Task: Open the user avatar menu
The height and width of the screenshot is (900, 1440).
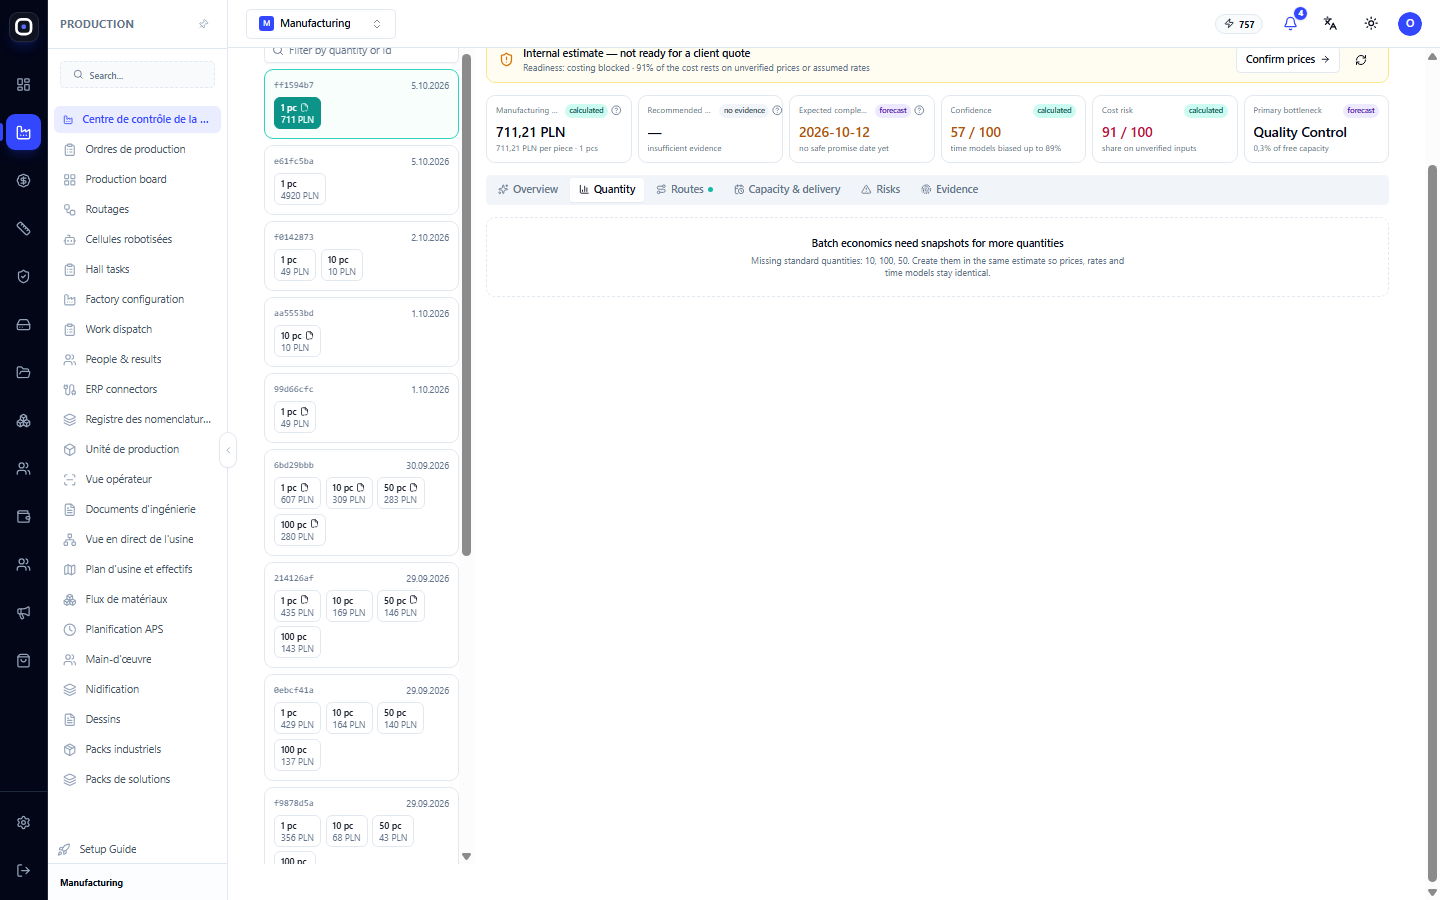Action: (1410, 23)
